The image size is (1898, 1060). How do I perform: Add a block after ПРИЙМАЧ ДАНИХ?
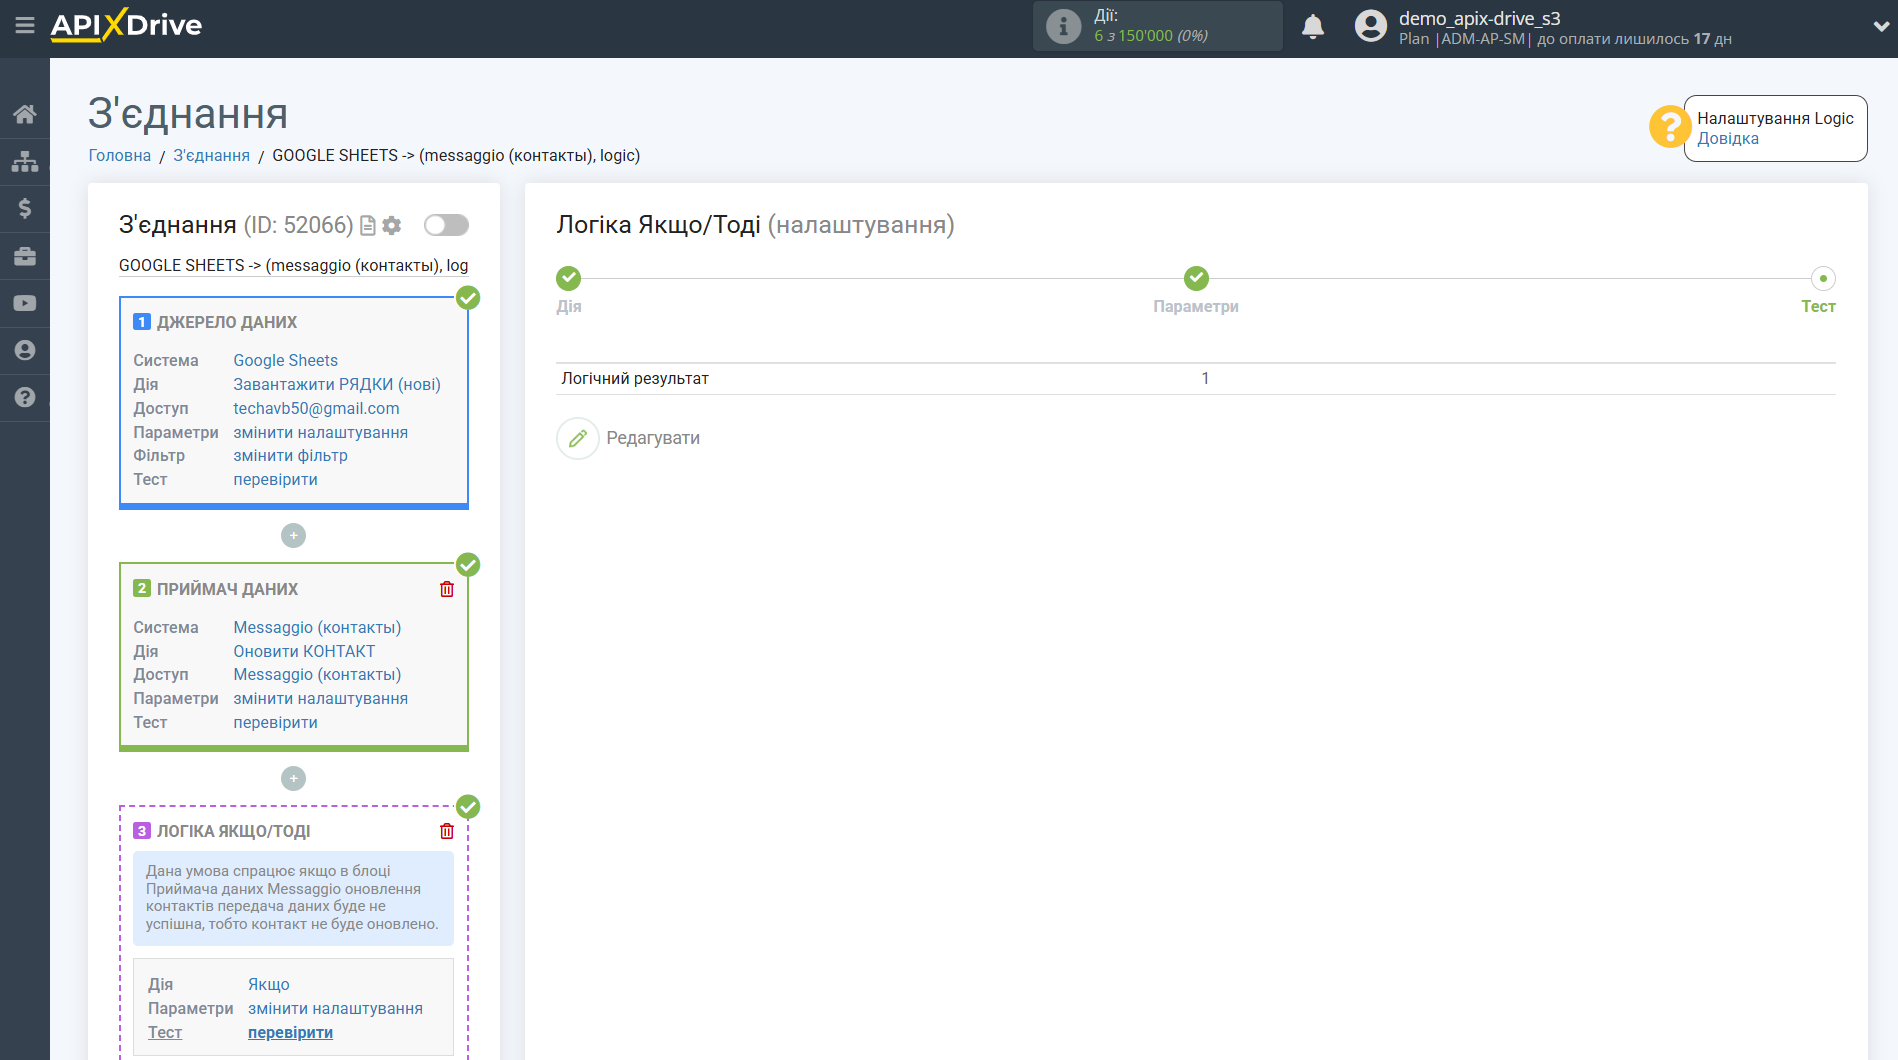pyautogui.click(x=293, y=778)
